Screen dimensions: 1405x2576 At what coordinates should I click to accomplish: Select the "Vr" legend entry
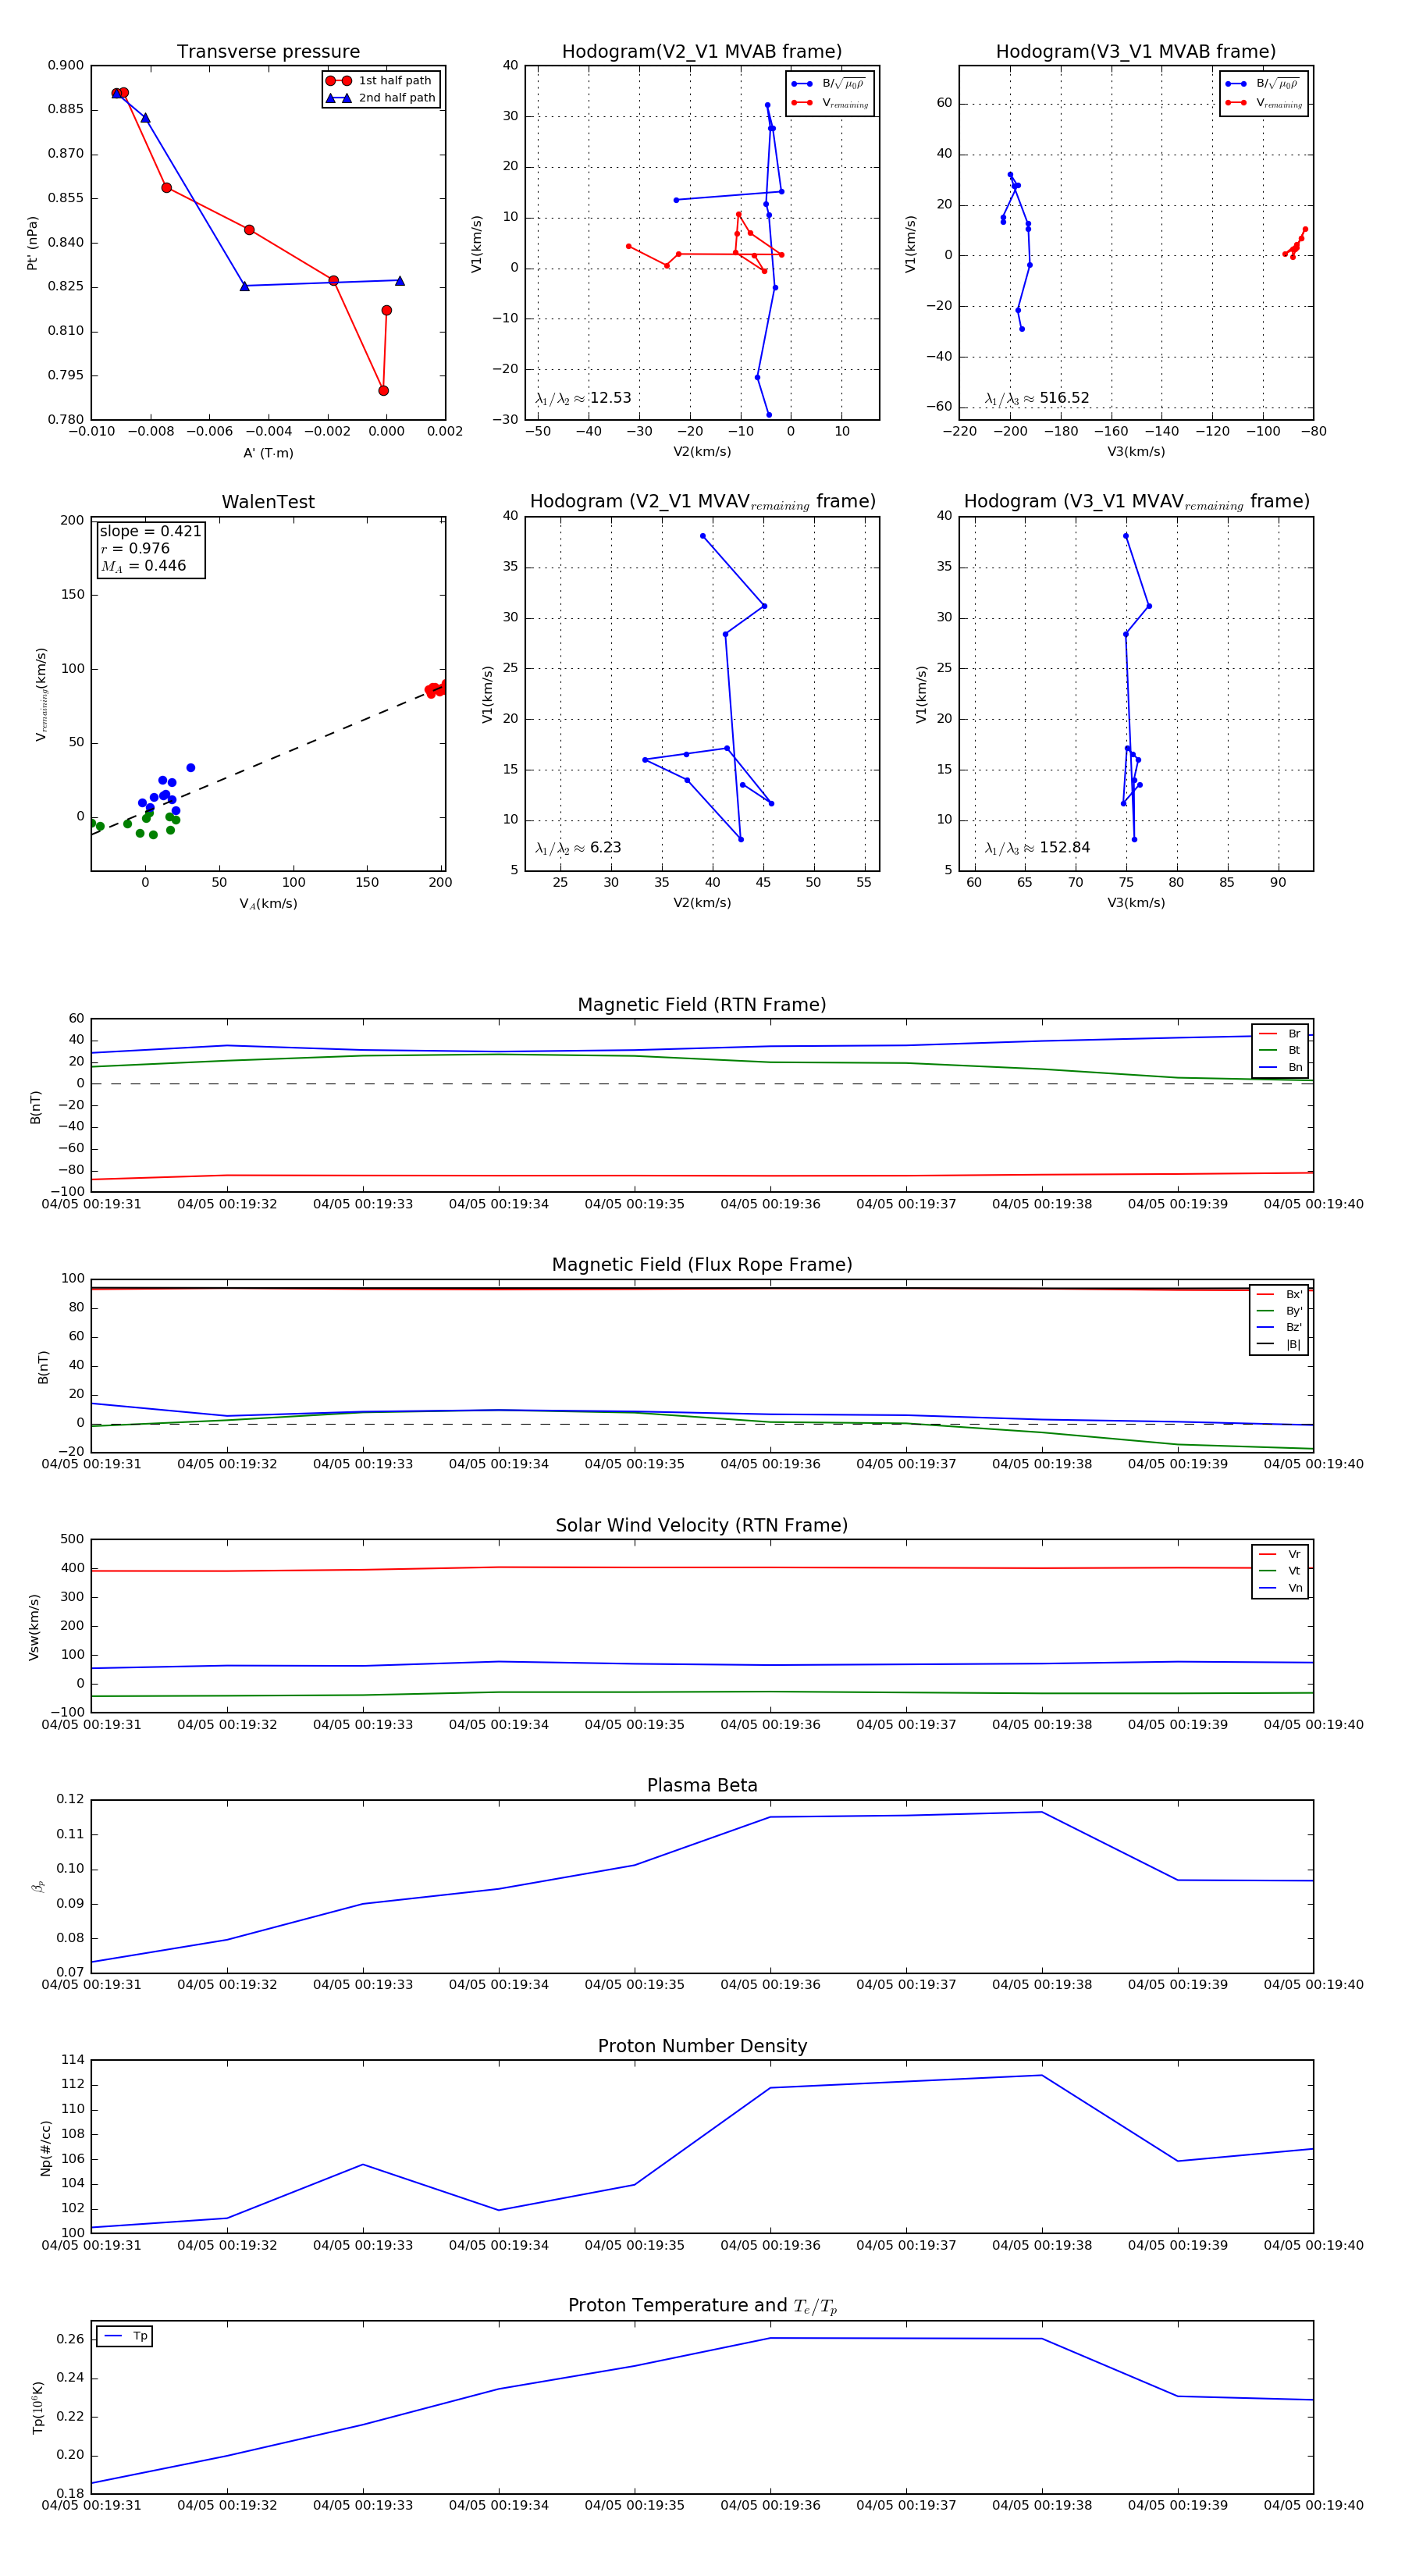pyautogui.click(x=1280, y=1554)
